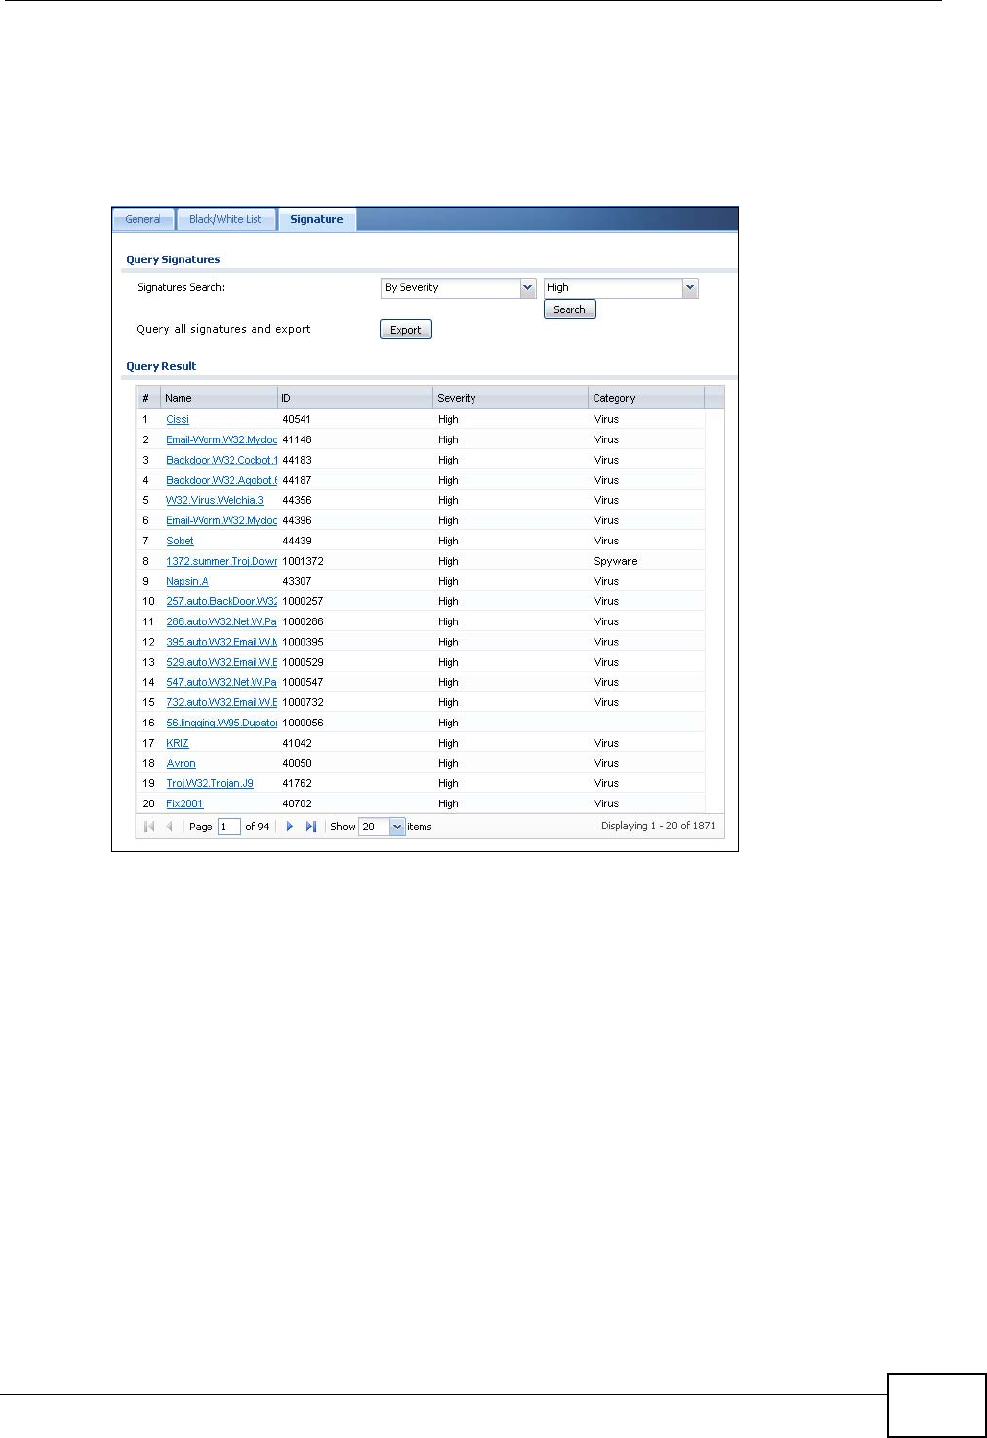This screenshot has height=1438, width=987.
Task: Open the 732.auto.W32.Email signature link
Action: 221,702
